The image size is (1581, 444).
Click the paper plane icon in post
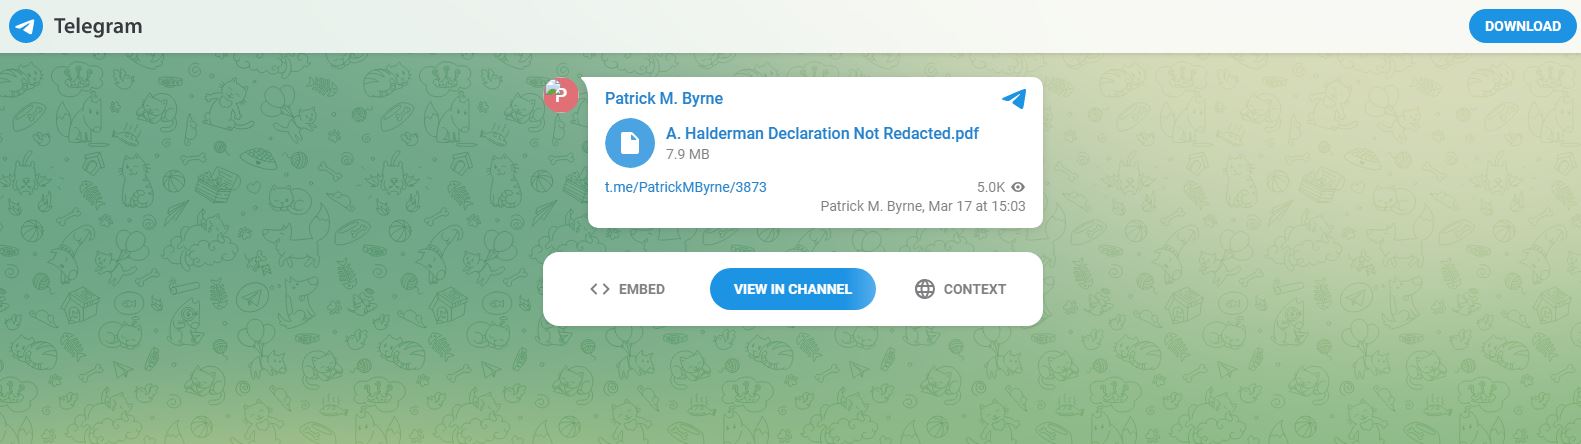(x=1014, y=98)
